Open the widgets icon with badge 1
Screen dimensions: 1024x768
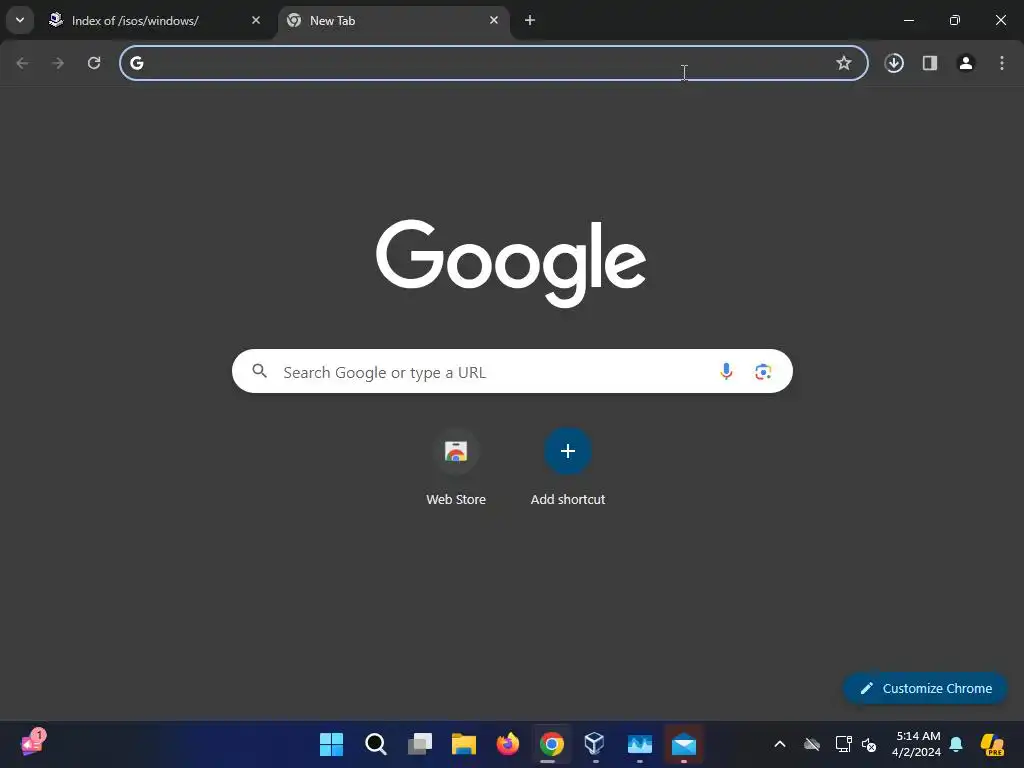[33, 742]
